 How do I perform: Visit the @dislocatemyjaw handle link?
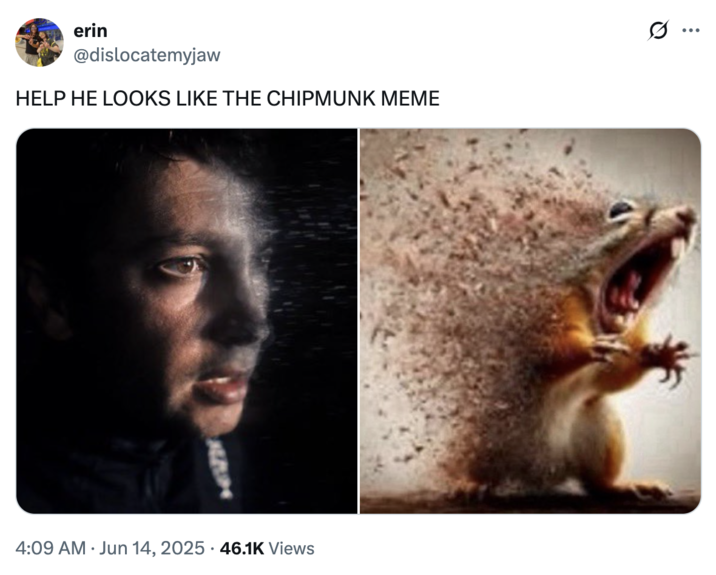147,54
